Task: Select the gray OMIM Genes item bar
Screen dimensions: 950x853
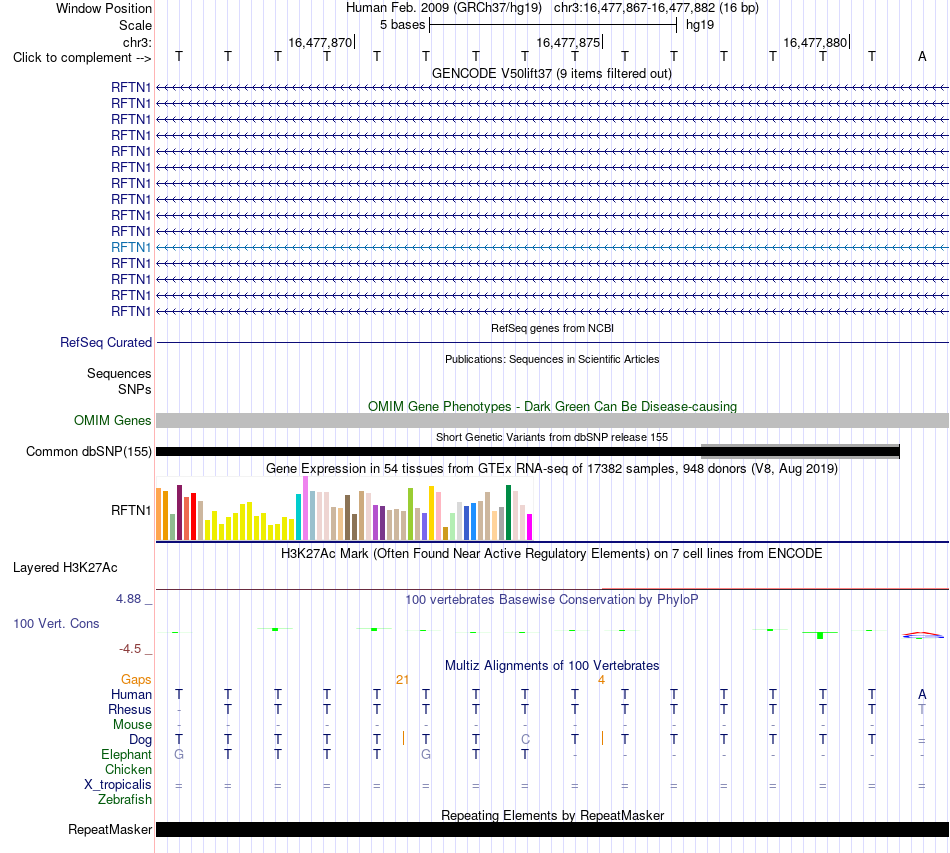Action: click(553, 420)
